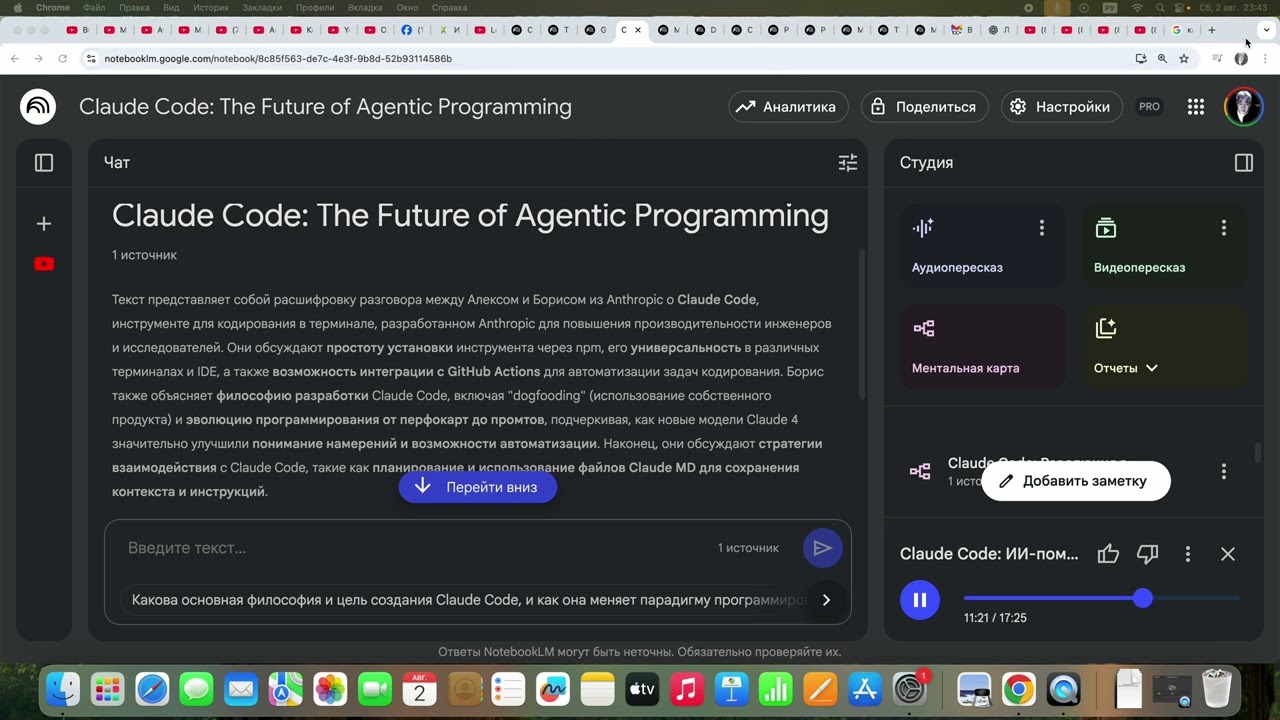This screenshot has width=1280, height=720.
Task: Click the Chrome menu in macOS menu bar
Action: tap(53, 7)
